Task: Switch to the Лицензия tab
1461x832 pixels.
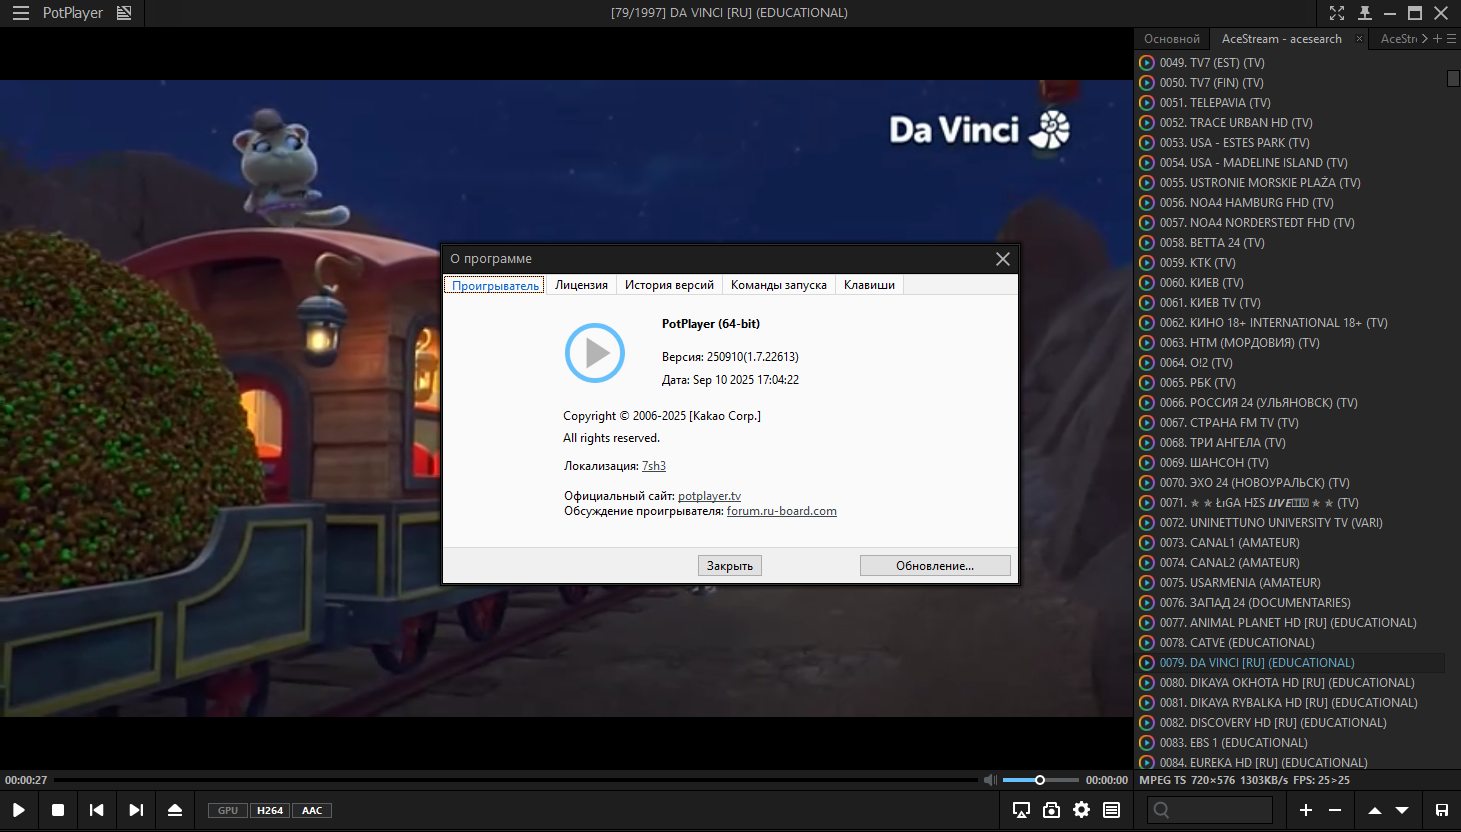Action: click(581, 285)
